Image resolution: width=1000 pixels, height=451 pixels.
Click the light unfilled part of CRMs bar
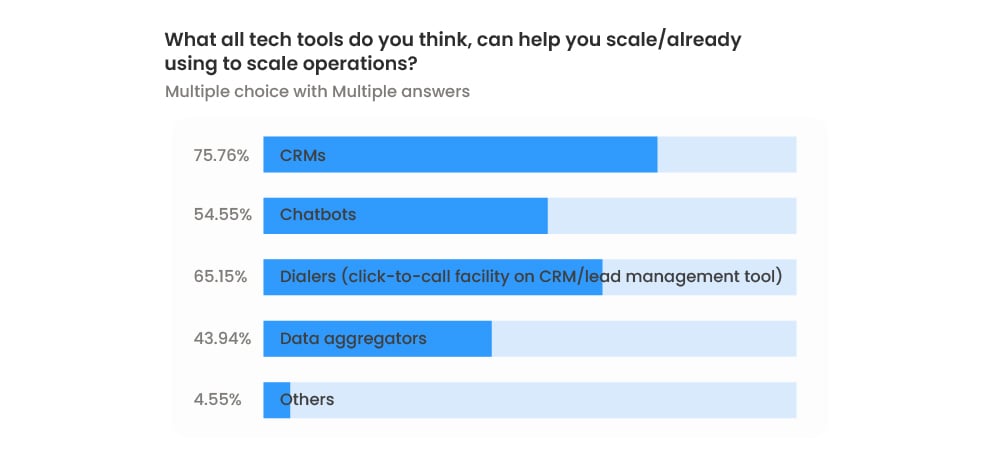pyautogui.click(x=727, y=155)
